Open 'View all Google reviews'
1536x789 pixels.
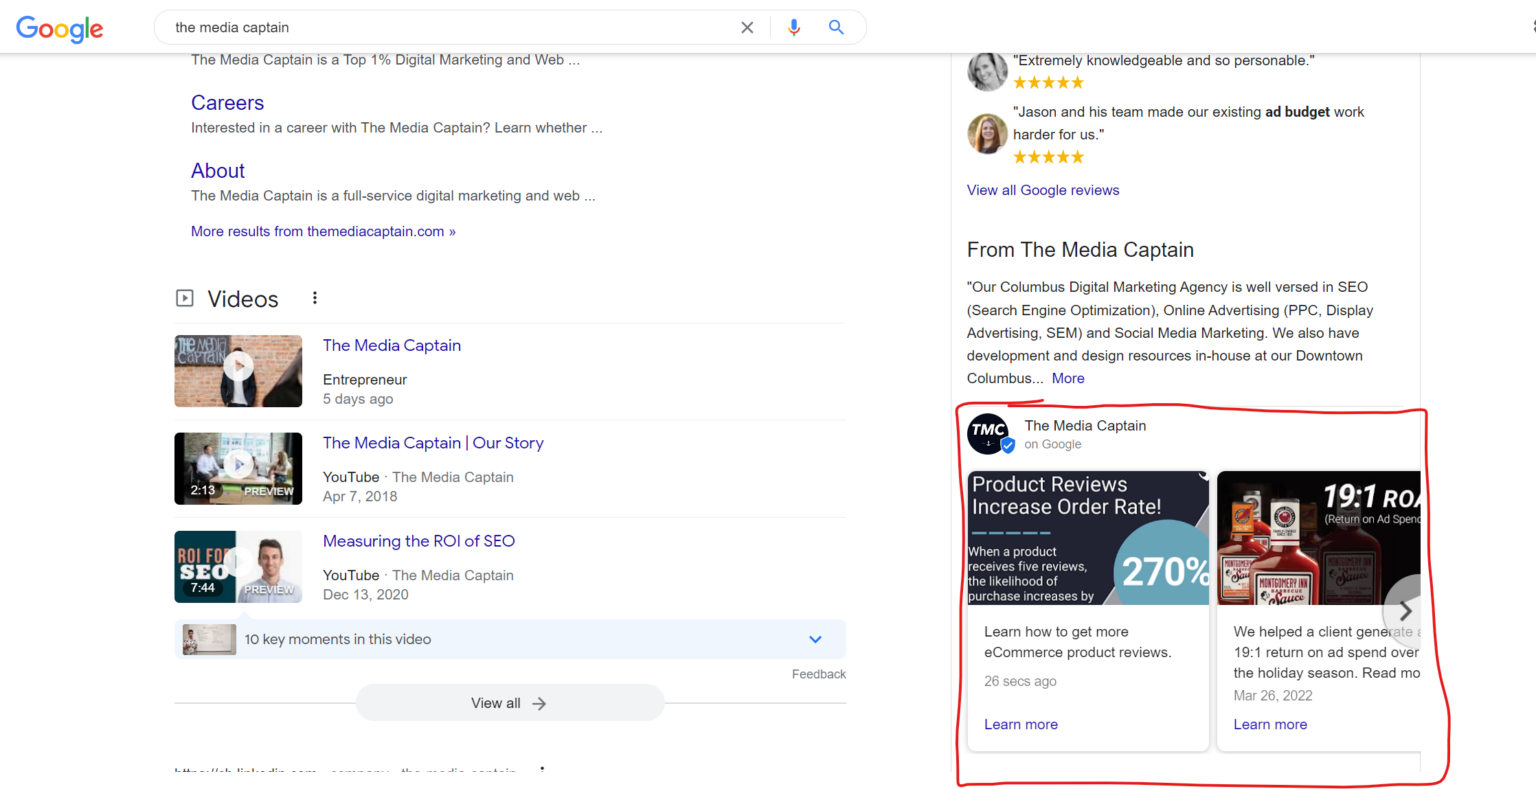click(1043, 190)
